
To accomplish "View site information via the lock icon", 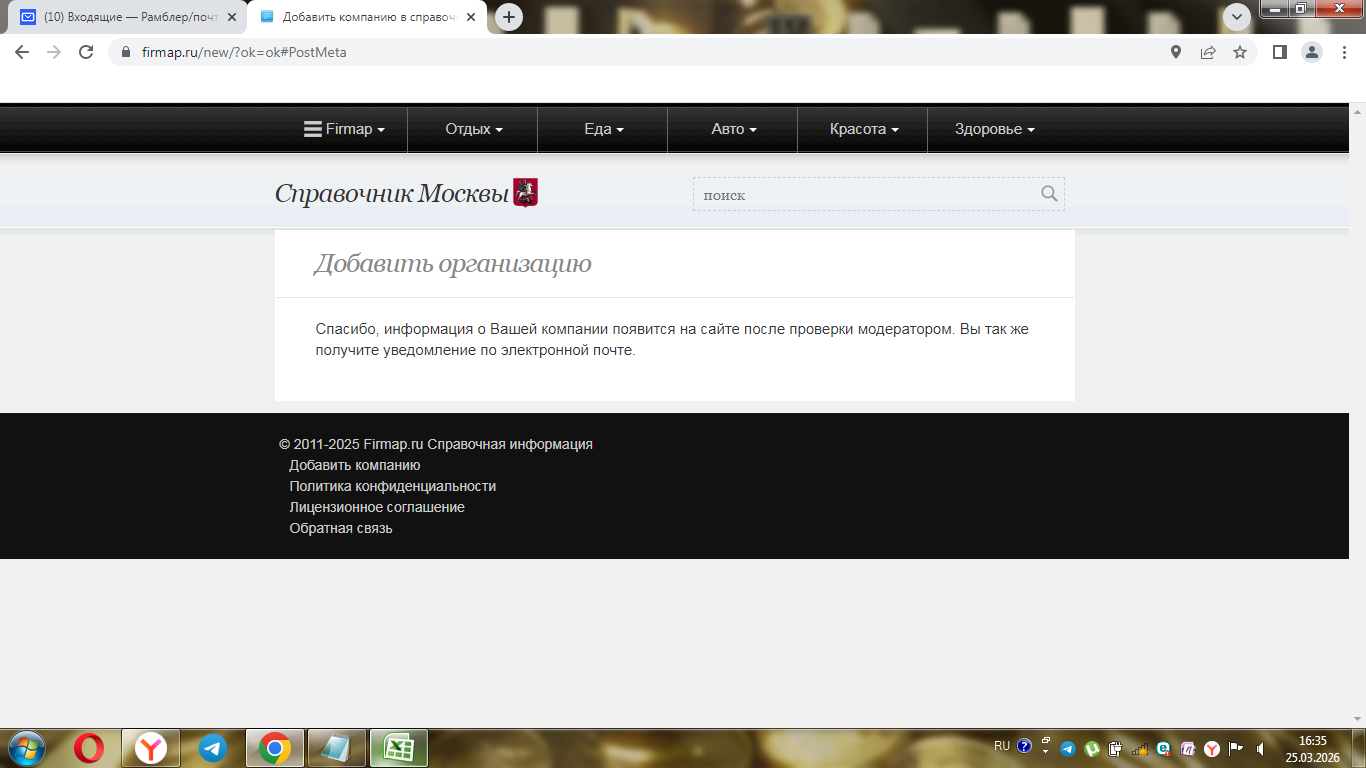I will point(125,52).
